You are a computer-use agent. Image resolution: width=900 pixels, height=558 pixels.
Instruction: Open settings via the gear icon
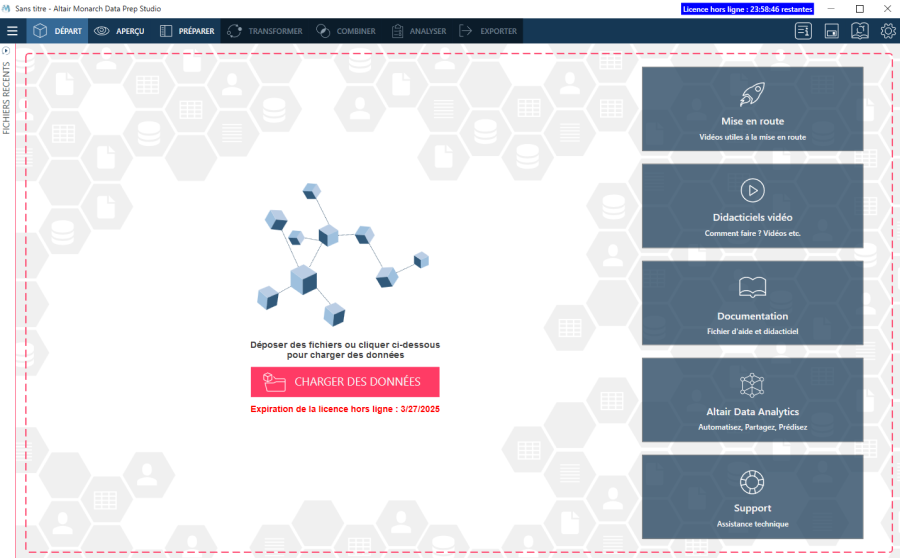point(887,31)
